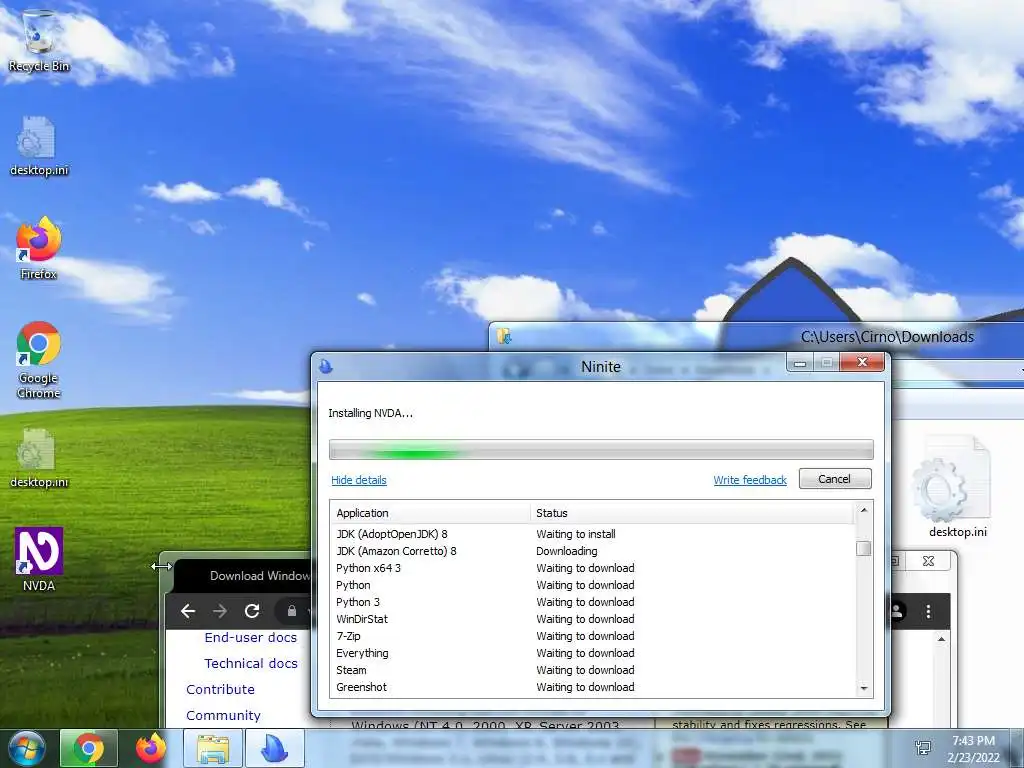Select the NVDA desktop shortcut
The height and width of the screenshot is (768, 1024).
click(x=39, y=560)
